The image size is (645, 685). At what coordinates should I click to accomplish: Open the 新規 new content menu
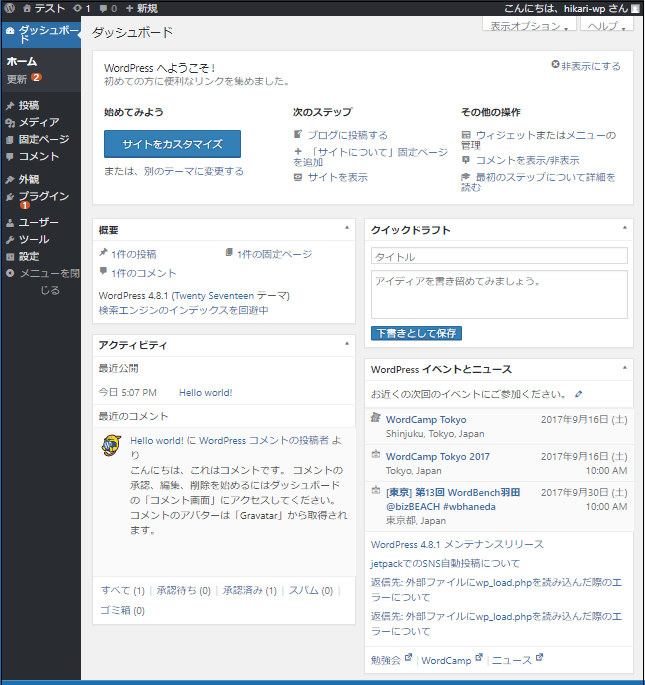[142, 8]
